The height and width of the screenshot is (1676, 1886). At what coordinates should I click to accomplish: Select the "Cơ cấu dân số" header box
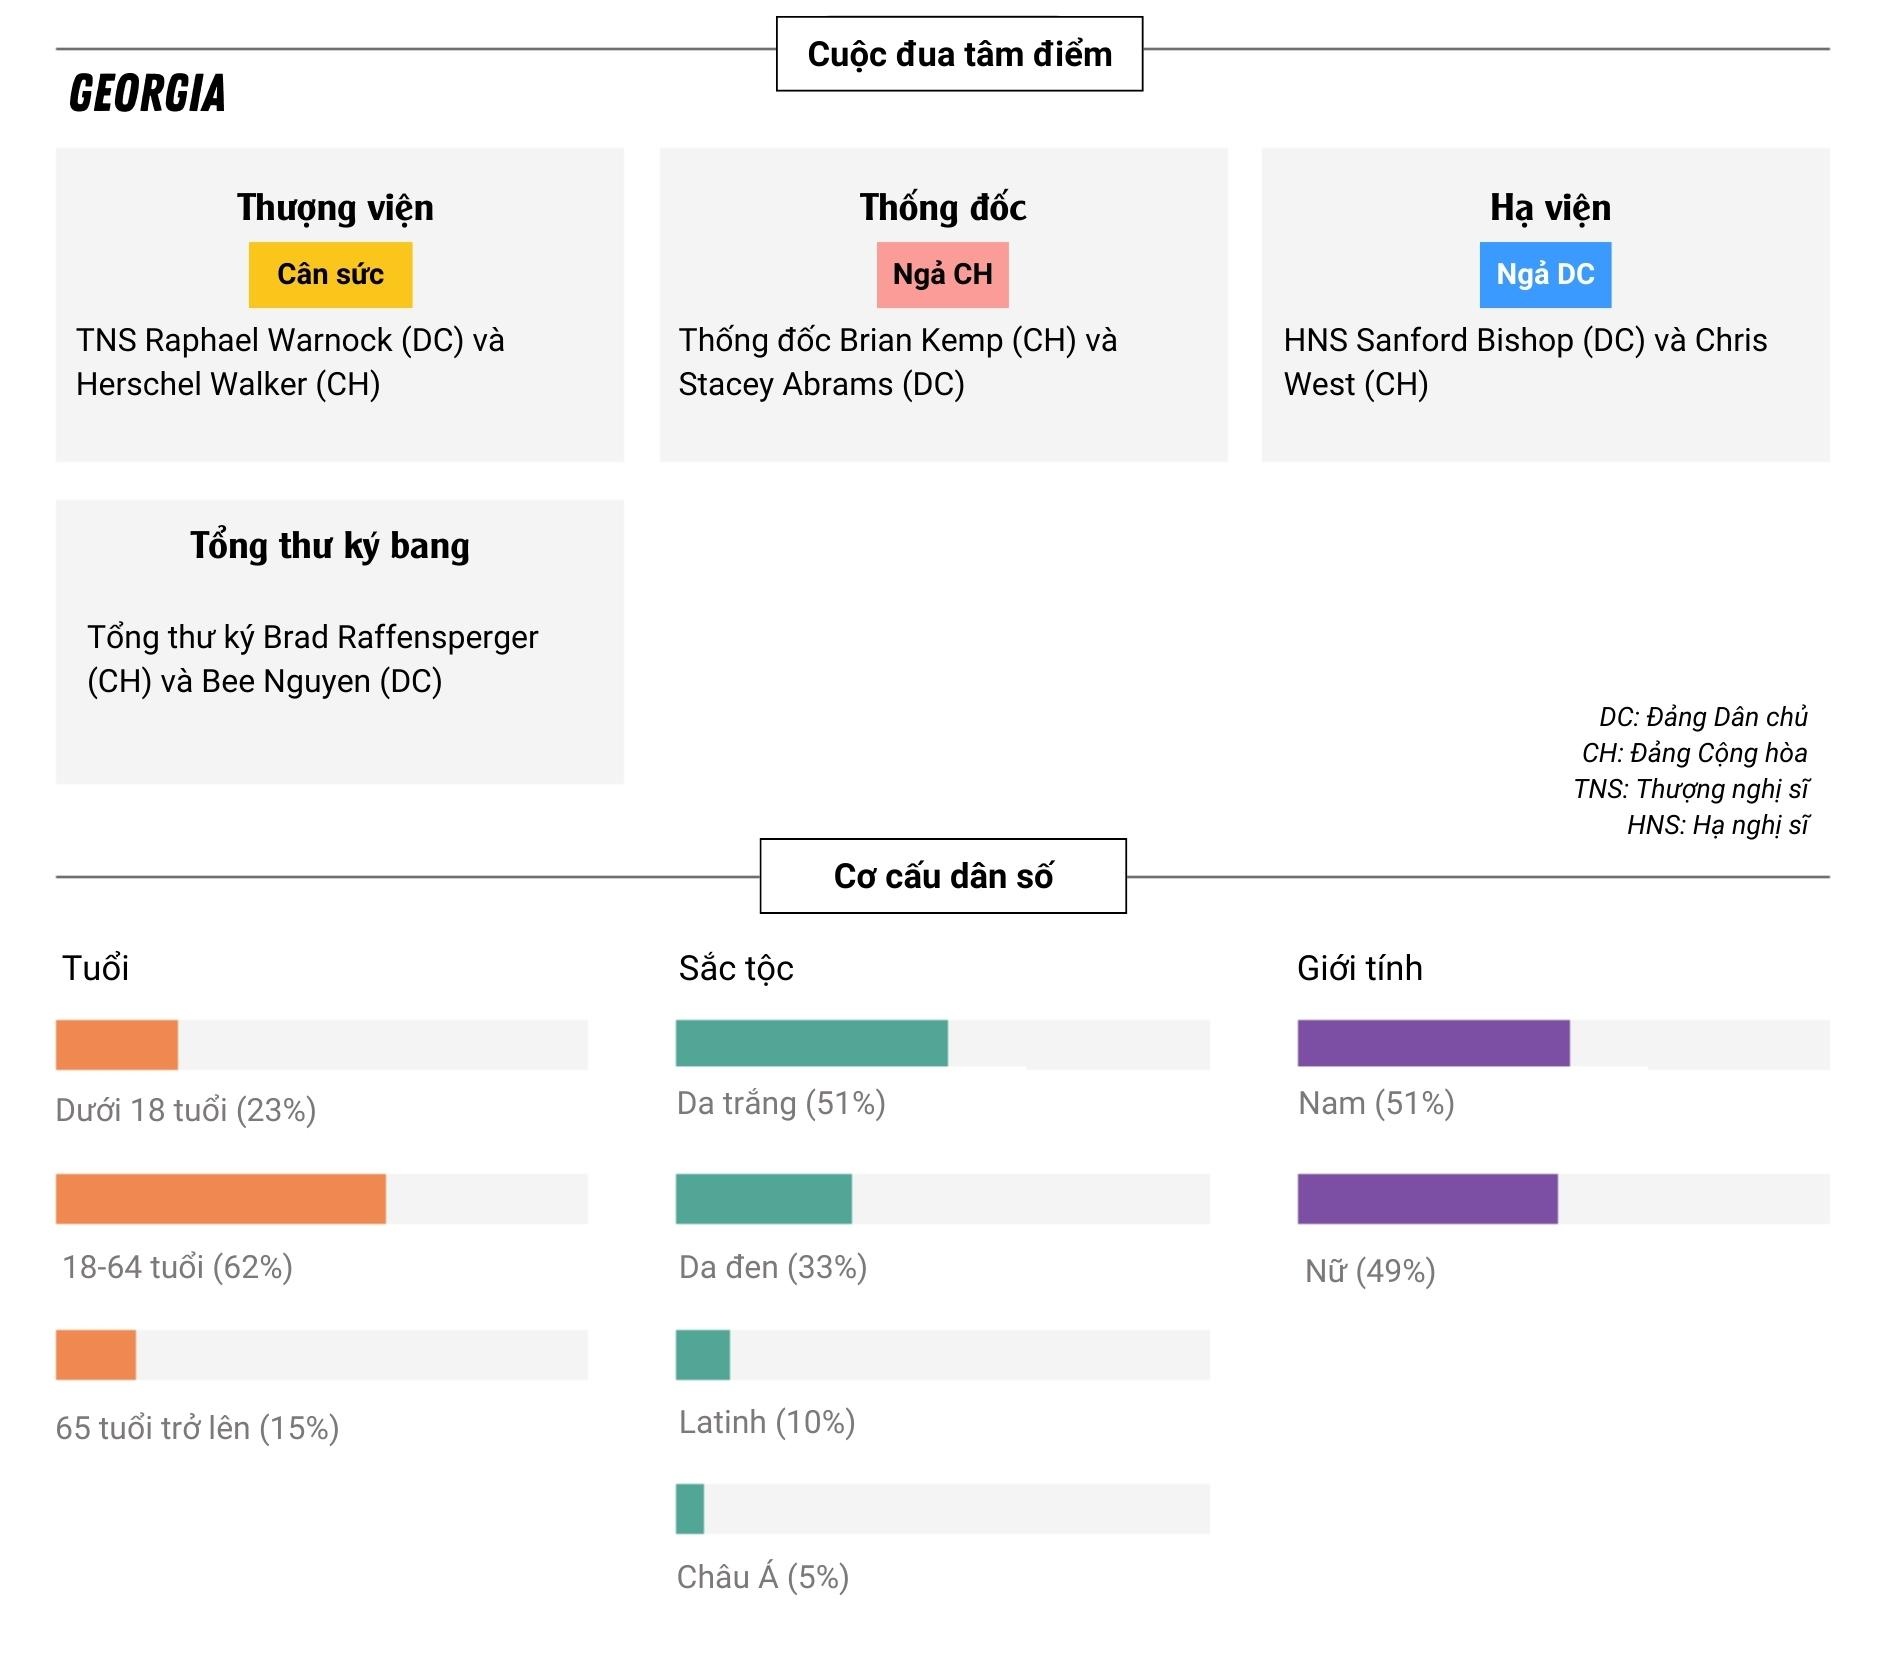pyautogui.click(x=943, y=876)
